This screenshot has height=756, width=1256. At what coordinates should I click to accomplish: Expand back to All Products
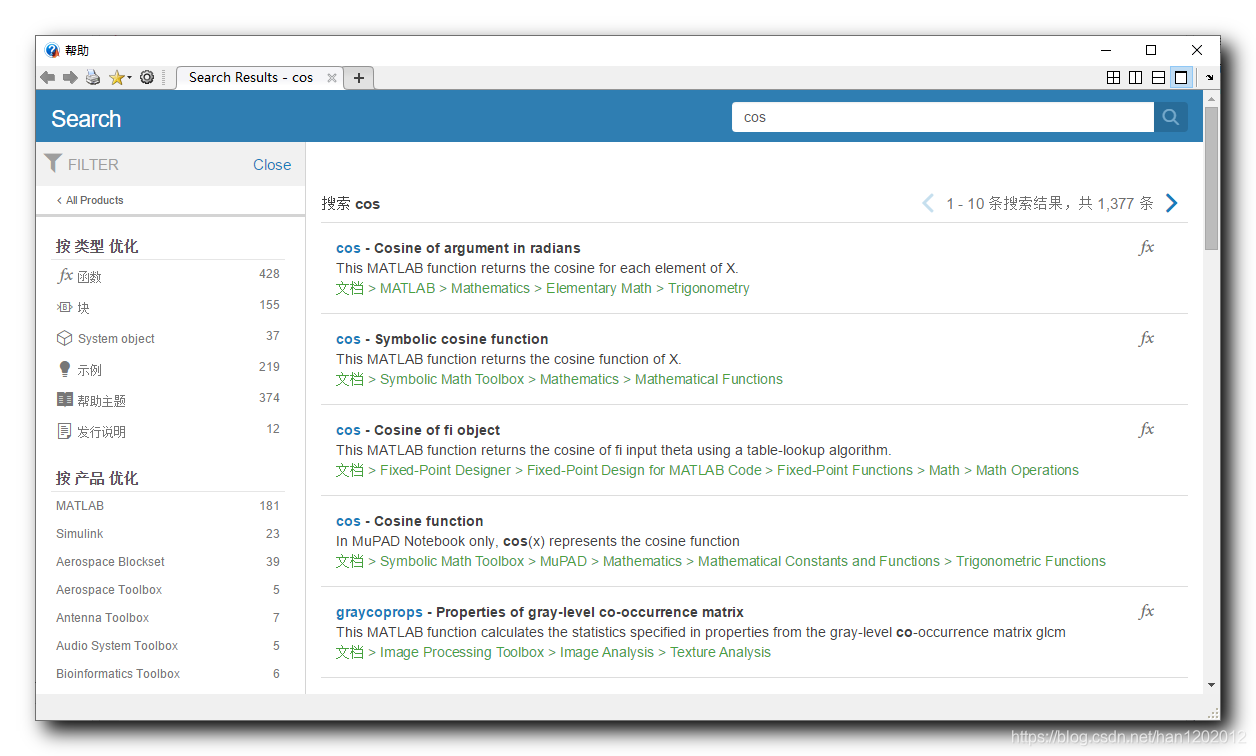pos(90,200)
